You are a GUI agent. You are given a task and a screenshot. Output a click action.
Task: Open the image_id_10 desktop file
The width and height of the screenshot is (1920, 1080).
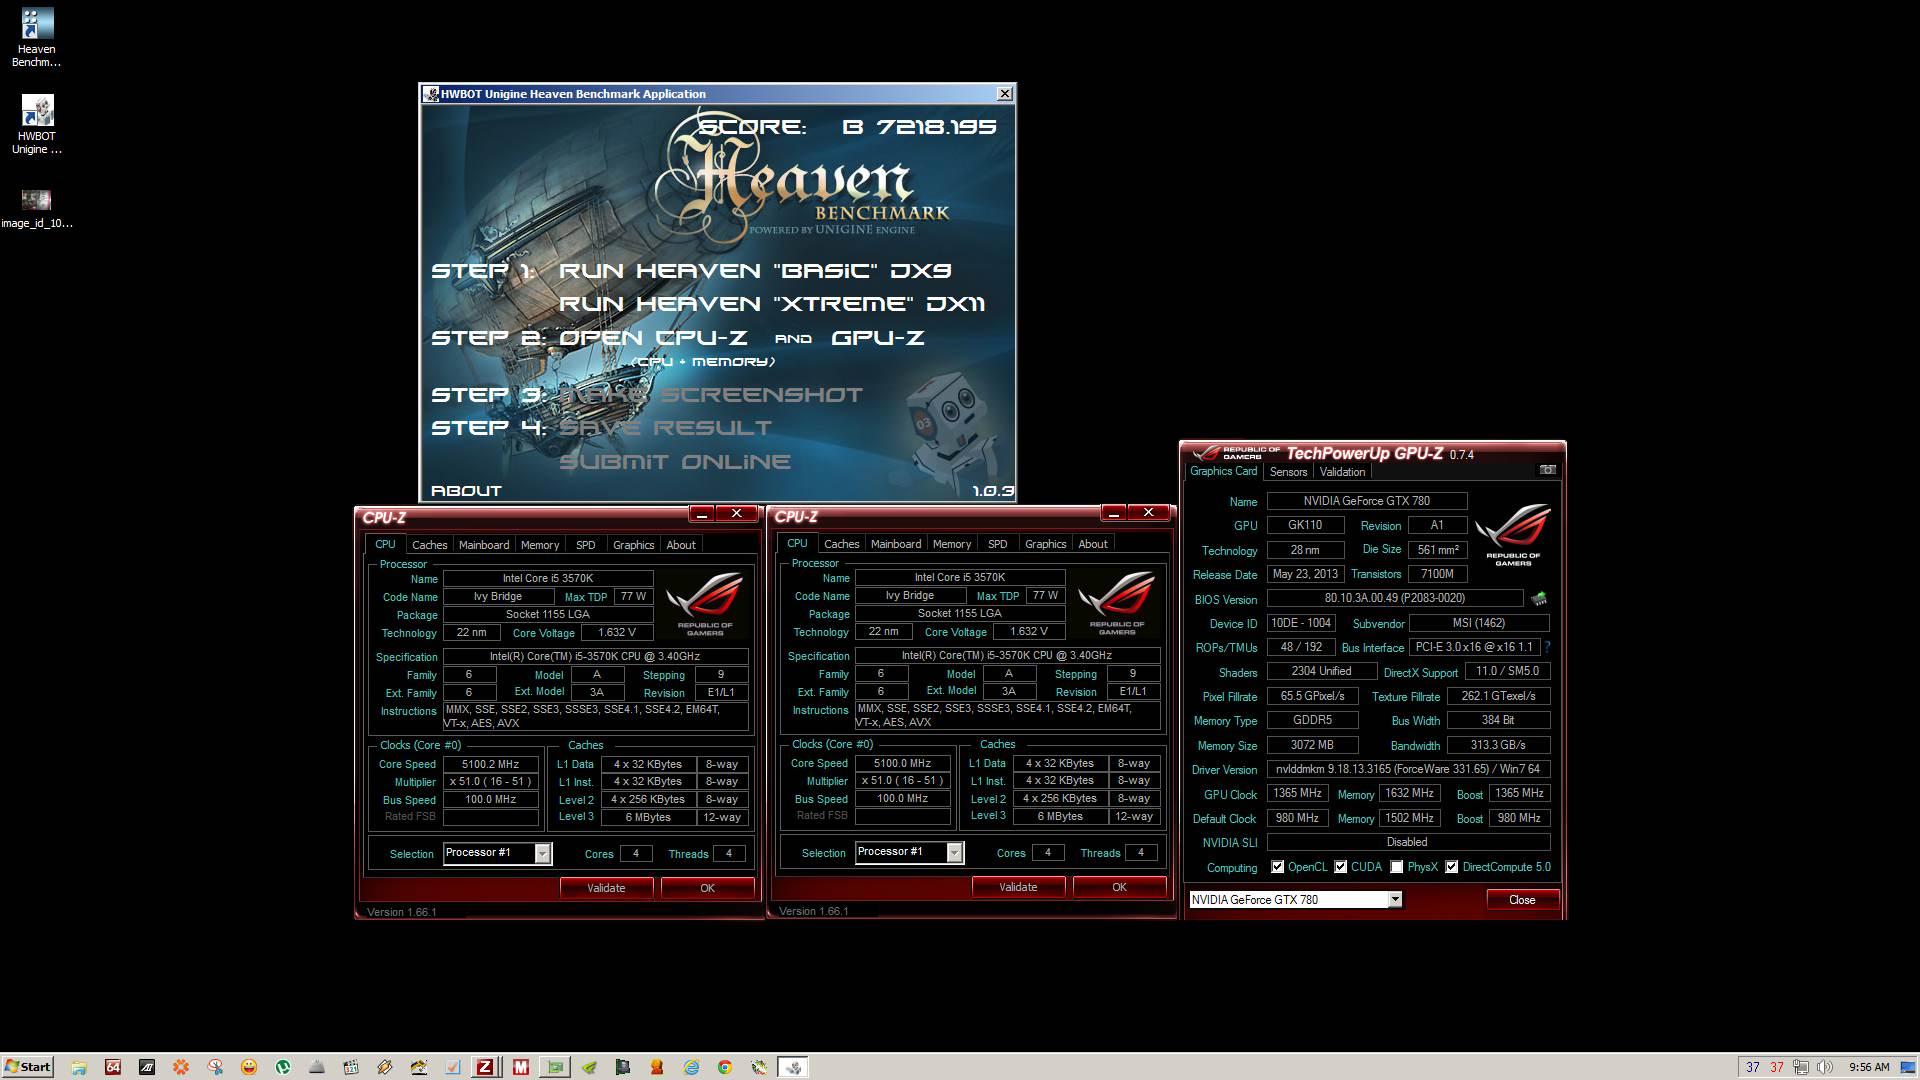coord(36,209)
